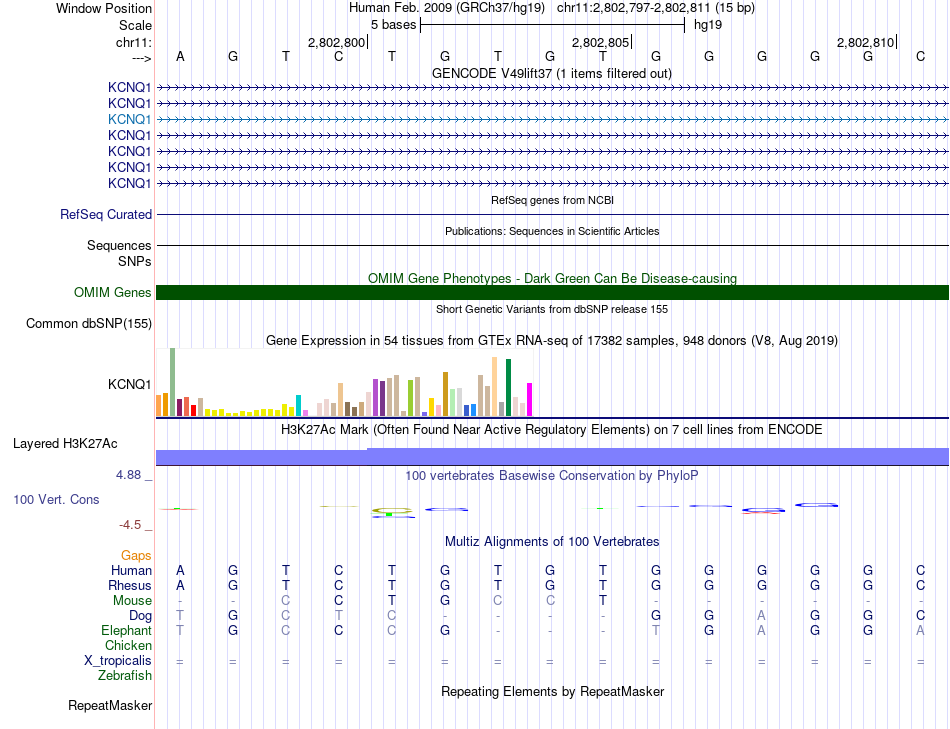The height and width of the screenshot is (729, 950).
Task: Click the "hg19" label beside the scale bar
Action: pos(708,25)
